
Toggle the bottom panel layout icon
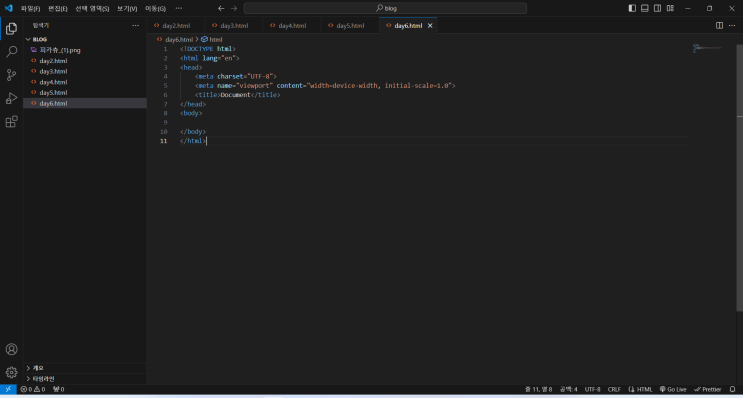pyautogui.click(x=645, y=8)
